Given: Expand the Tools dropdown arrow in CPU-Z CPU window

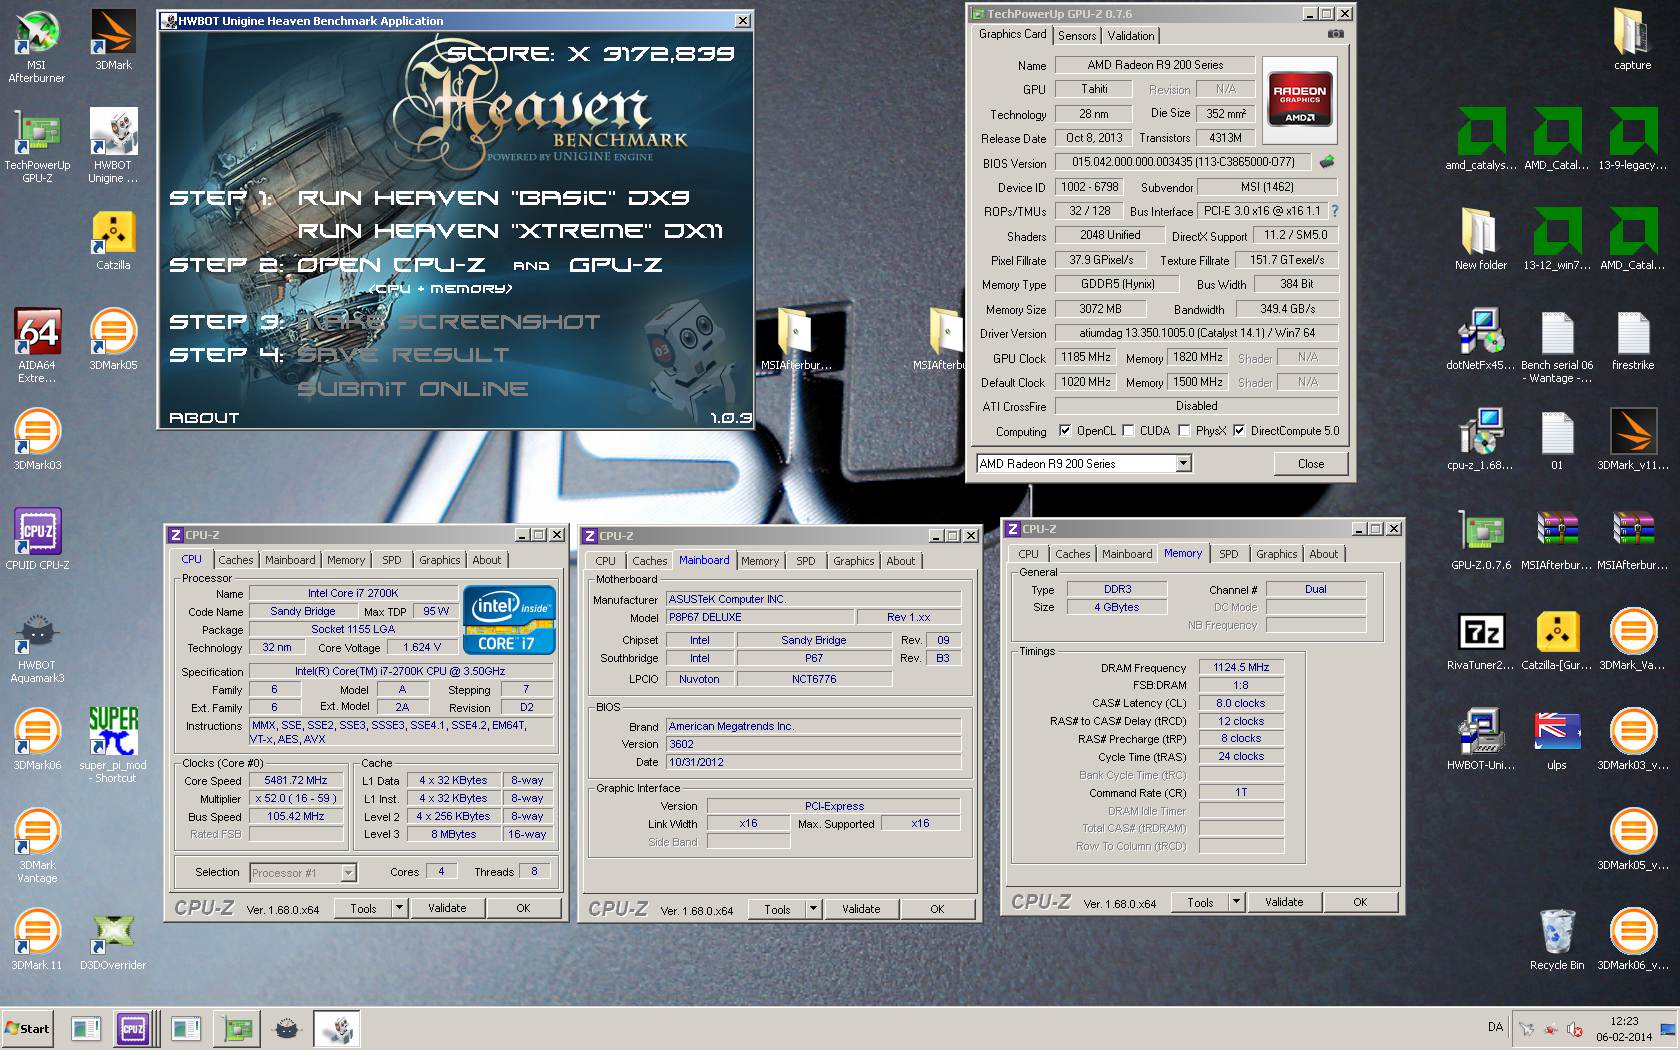Looking at the screenshot, I should tap(399, 908).
